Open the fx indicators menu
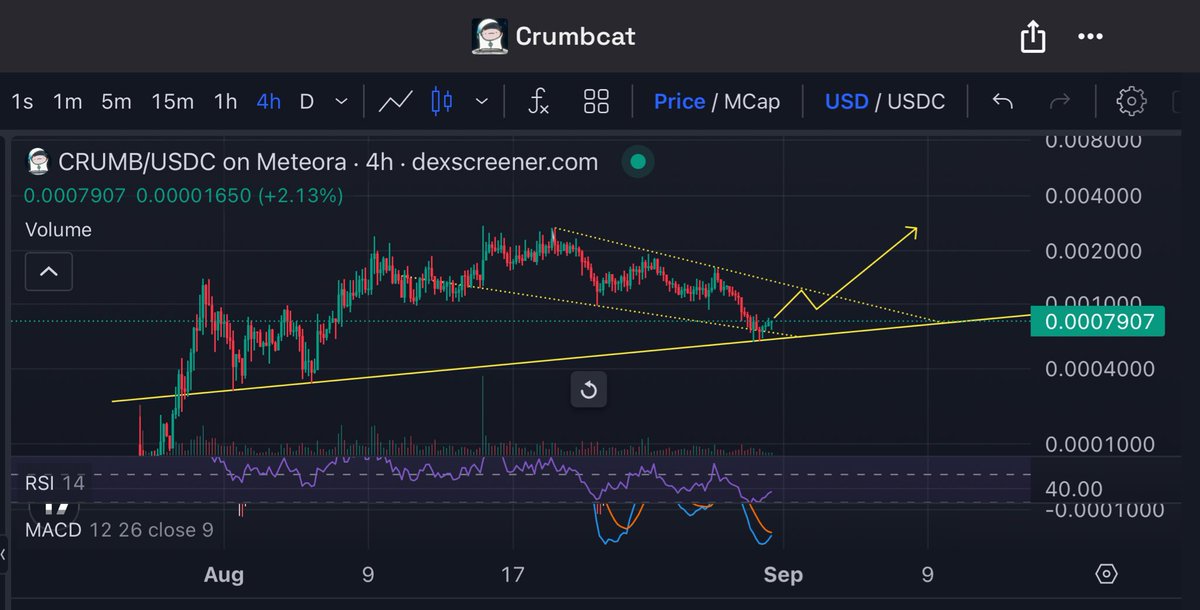1200x610 pixels. click(x=538, y=101)
